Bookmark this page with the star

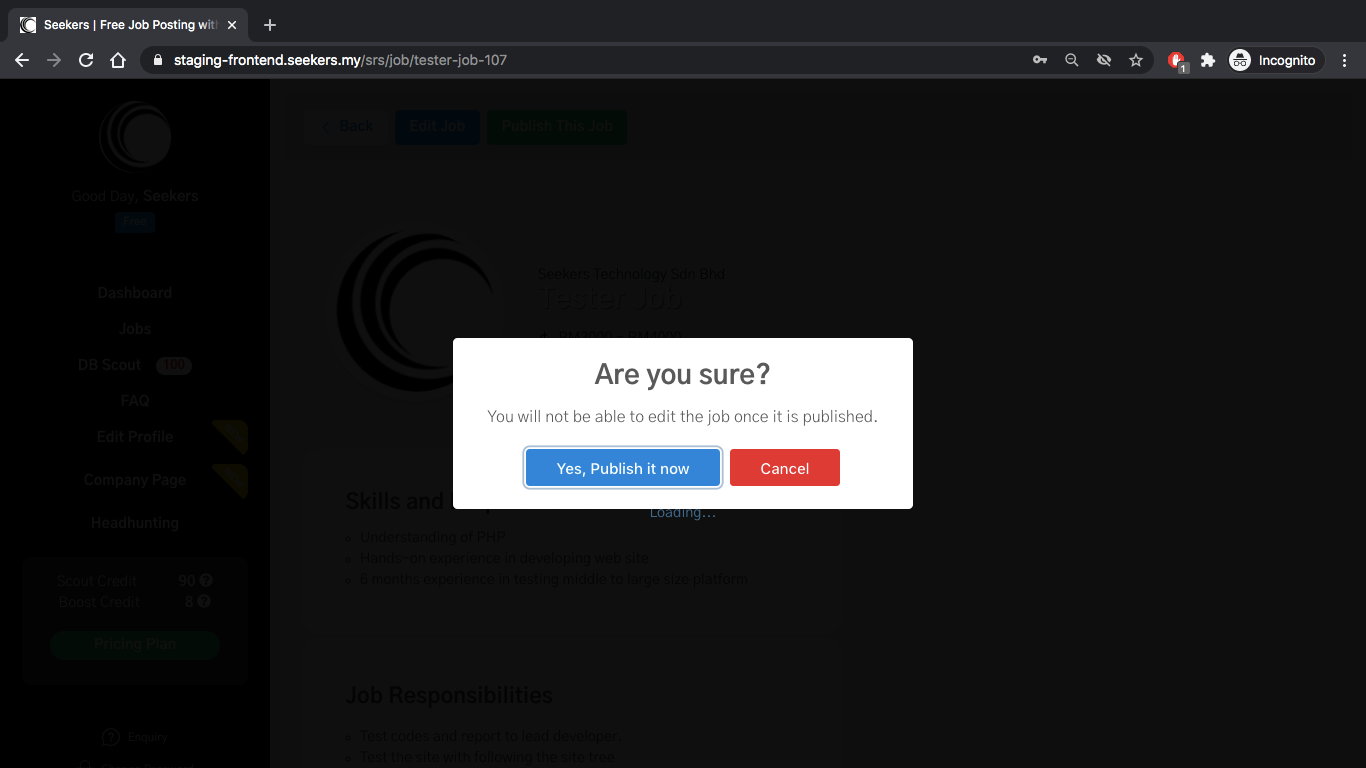[x=1136, y=60]
